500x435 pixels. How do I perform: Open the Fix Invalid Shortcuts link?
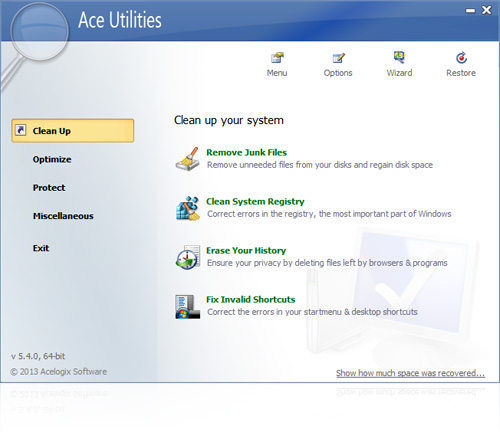coord(251,299)
